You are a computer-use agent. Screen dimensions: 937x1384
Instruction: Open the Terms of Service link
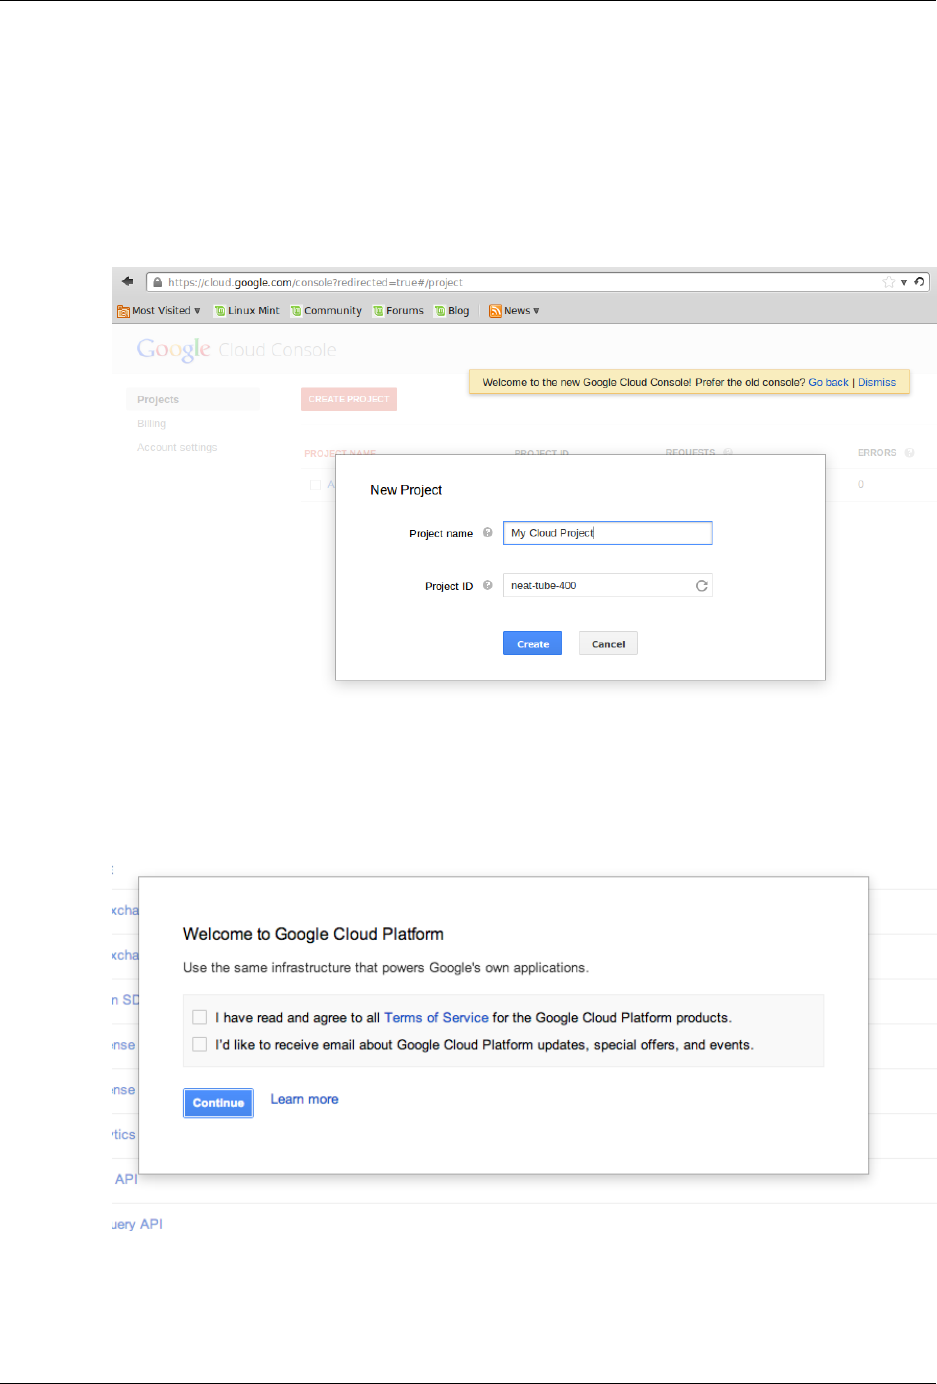point(436,1018)
